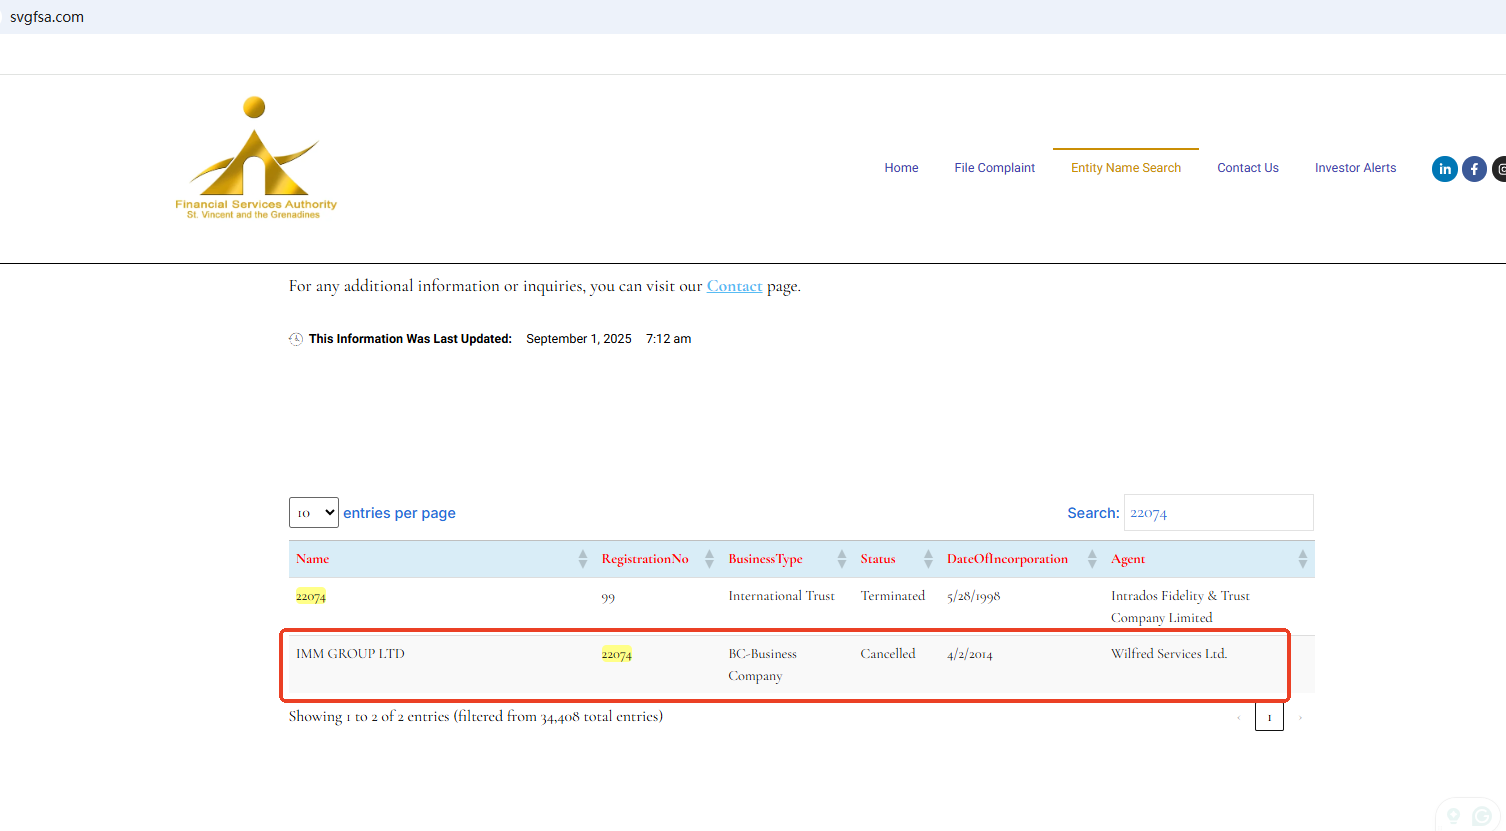Go to next page arrow in pagination
The image size is (1506, 831).
pos(1300,717)
